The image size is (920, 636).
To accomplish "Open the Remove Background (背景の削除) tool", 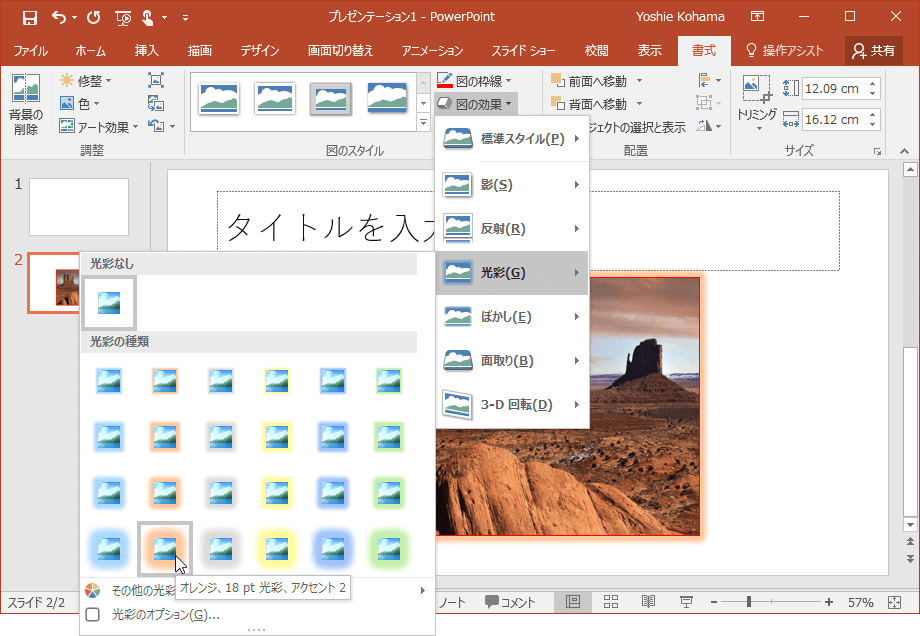I will tap(25, 104).
